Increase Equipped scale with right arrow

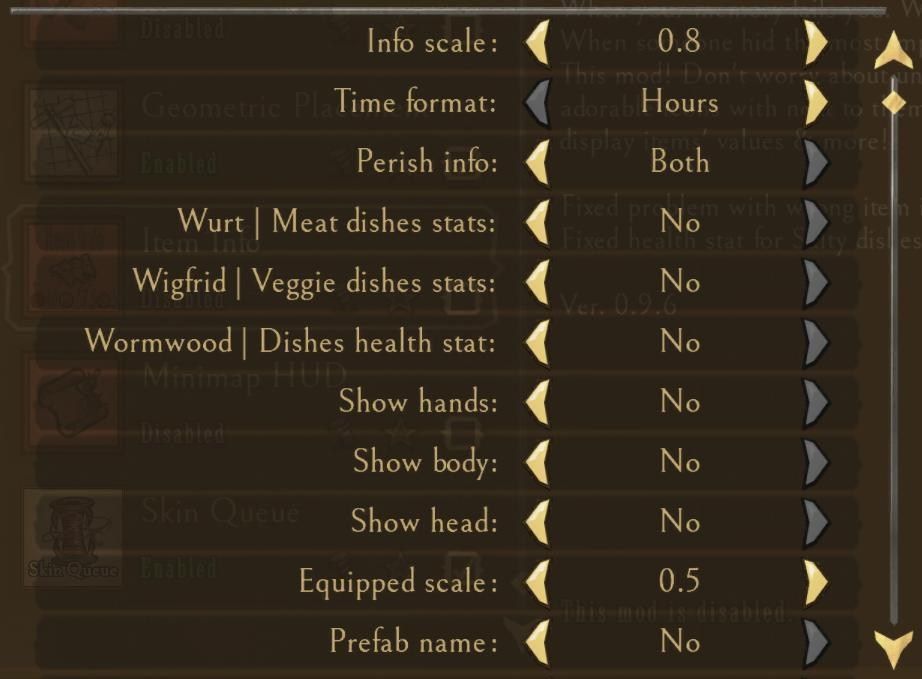coord(816,581)
